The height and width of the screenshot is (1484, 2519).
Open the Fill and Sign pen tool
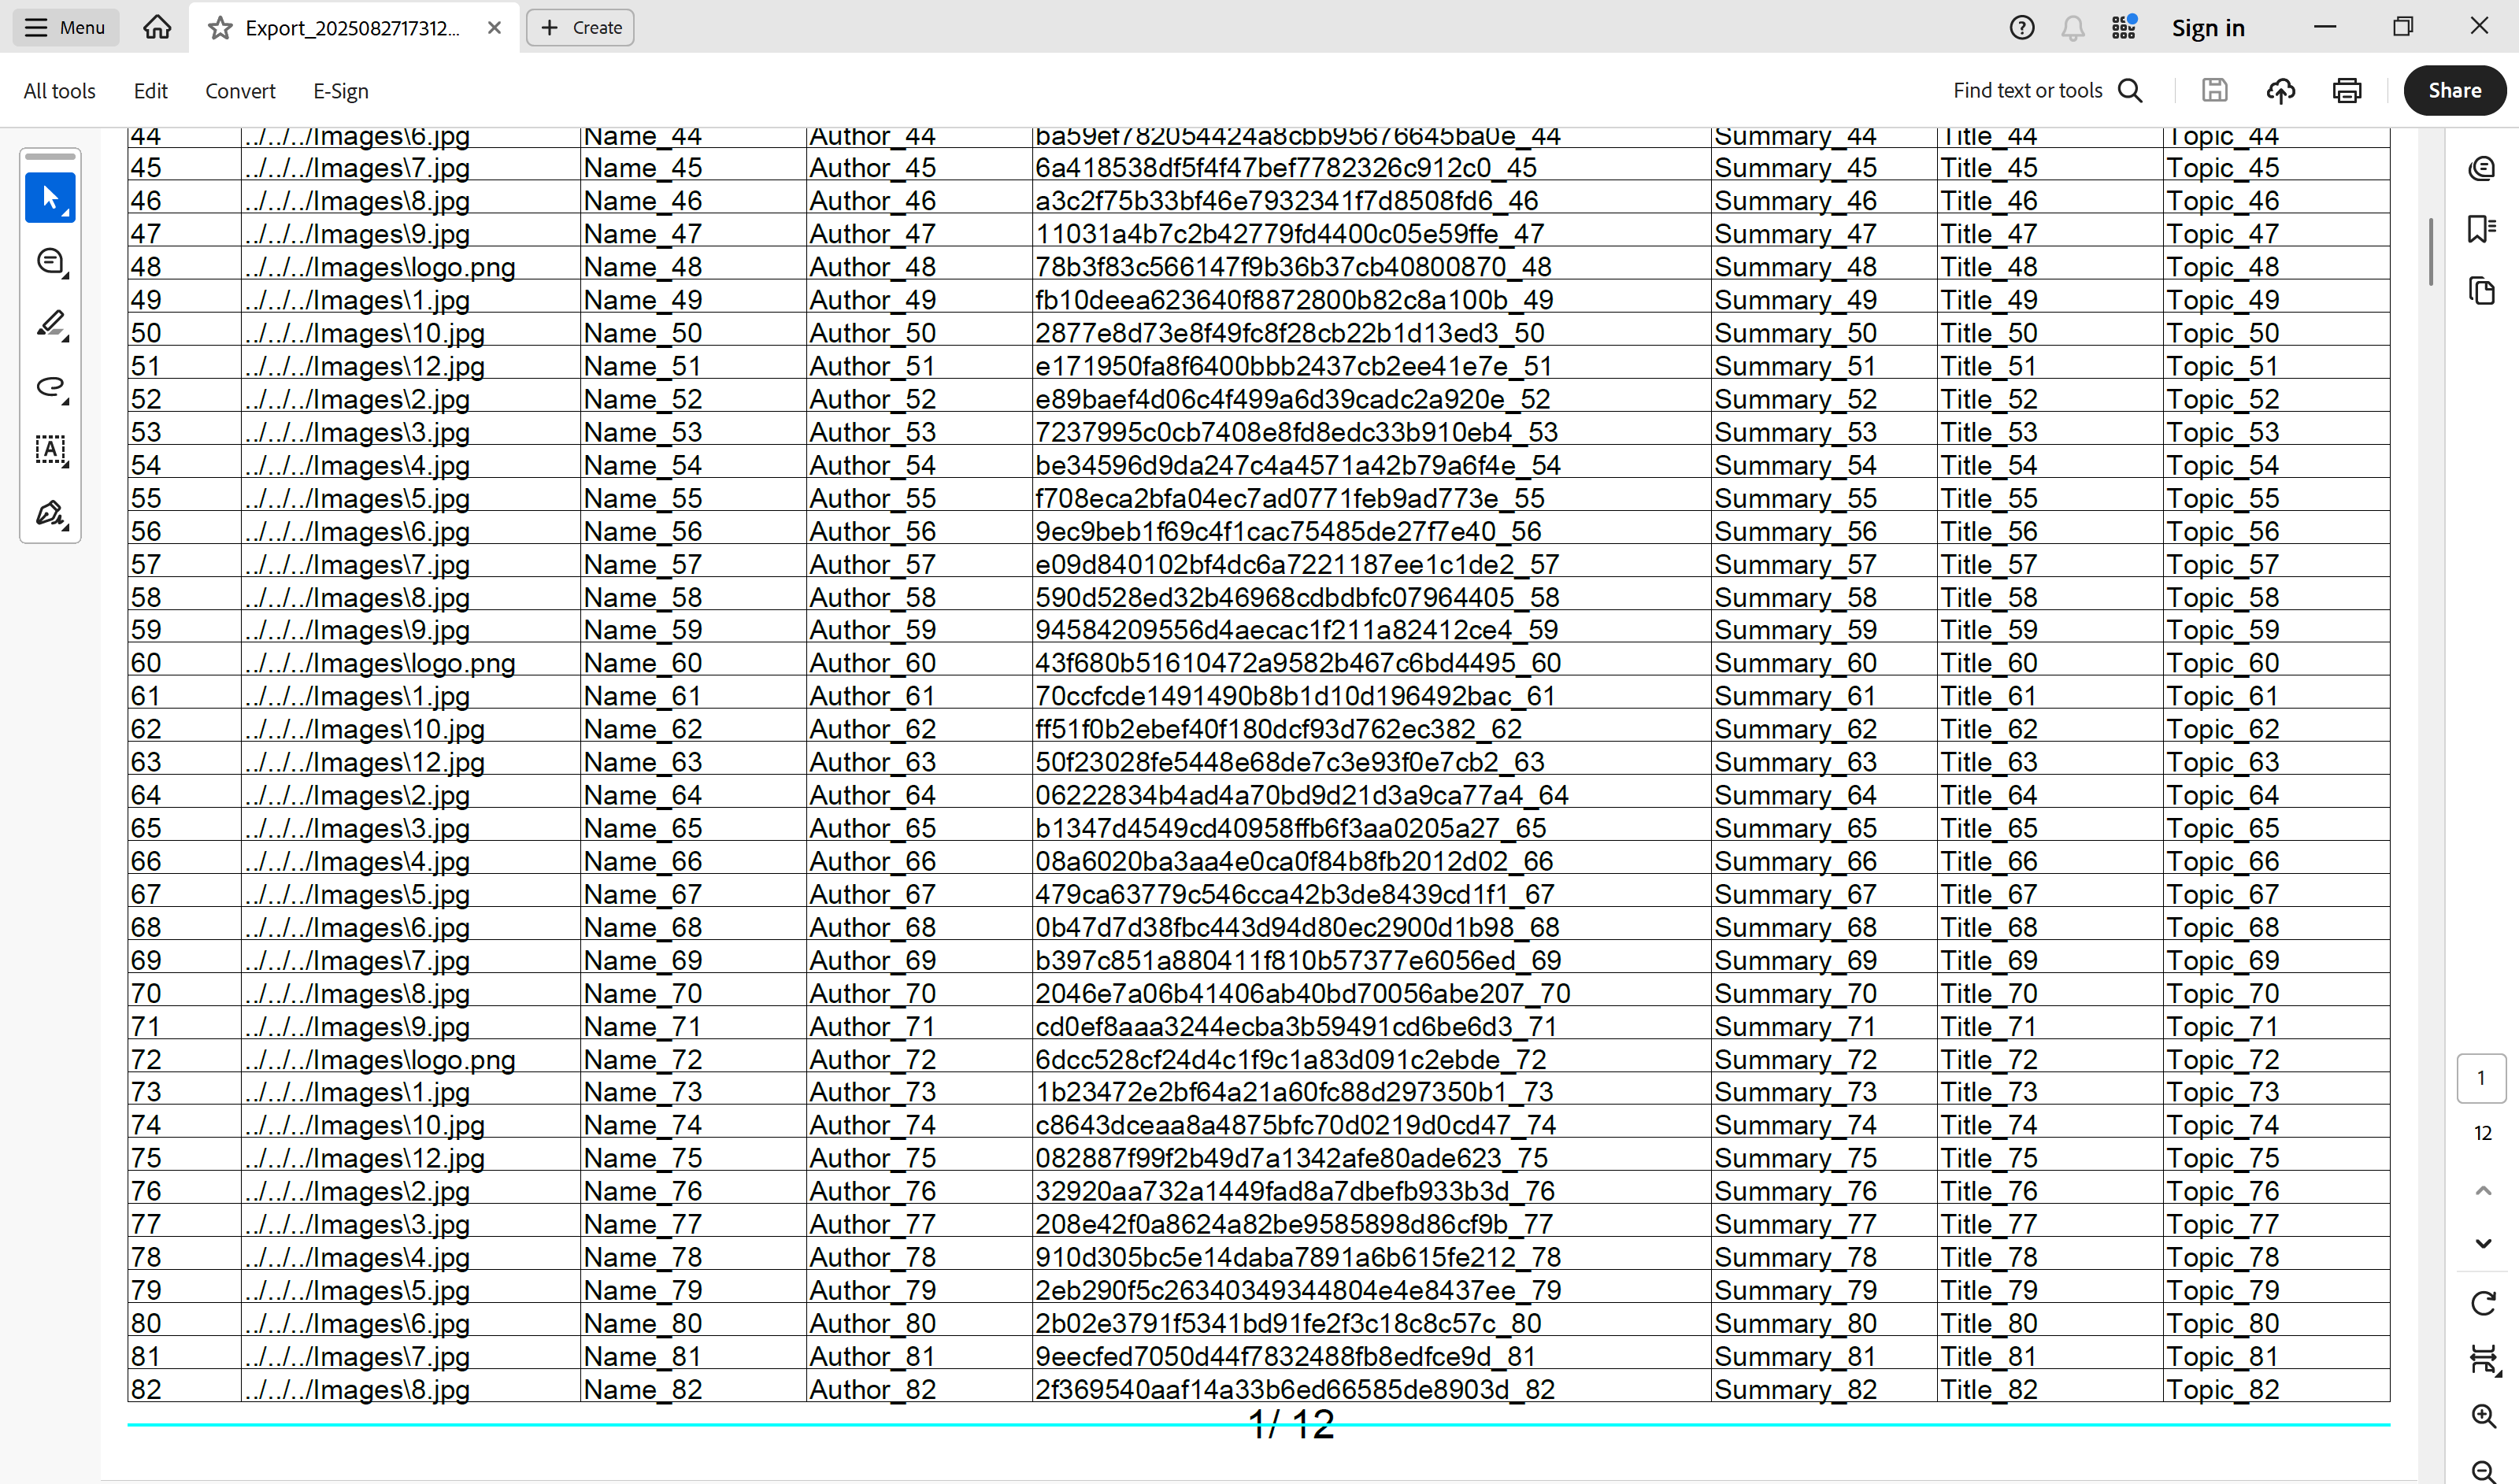click(x=50, y=514)
